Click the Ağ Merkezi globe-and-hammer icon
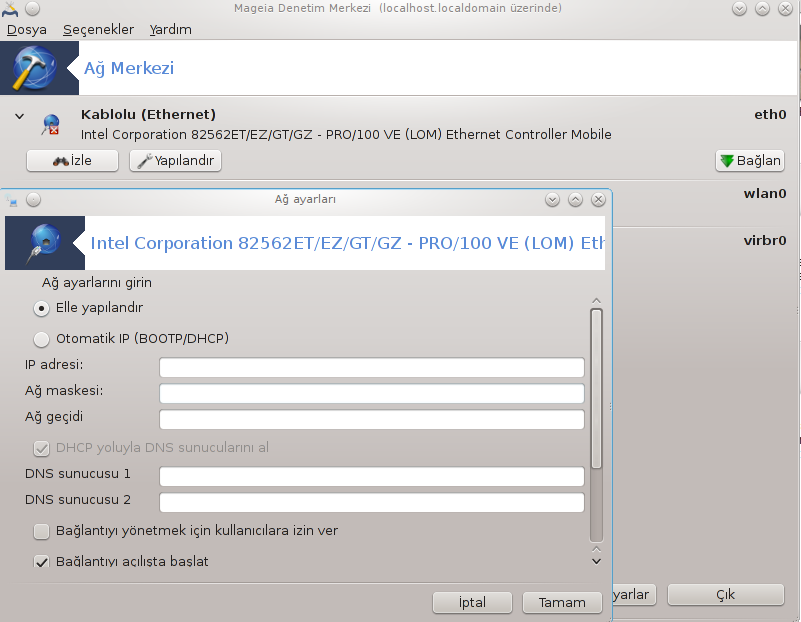 35,68
